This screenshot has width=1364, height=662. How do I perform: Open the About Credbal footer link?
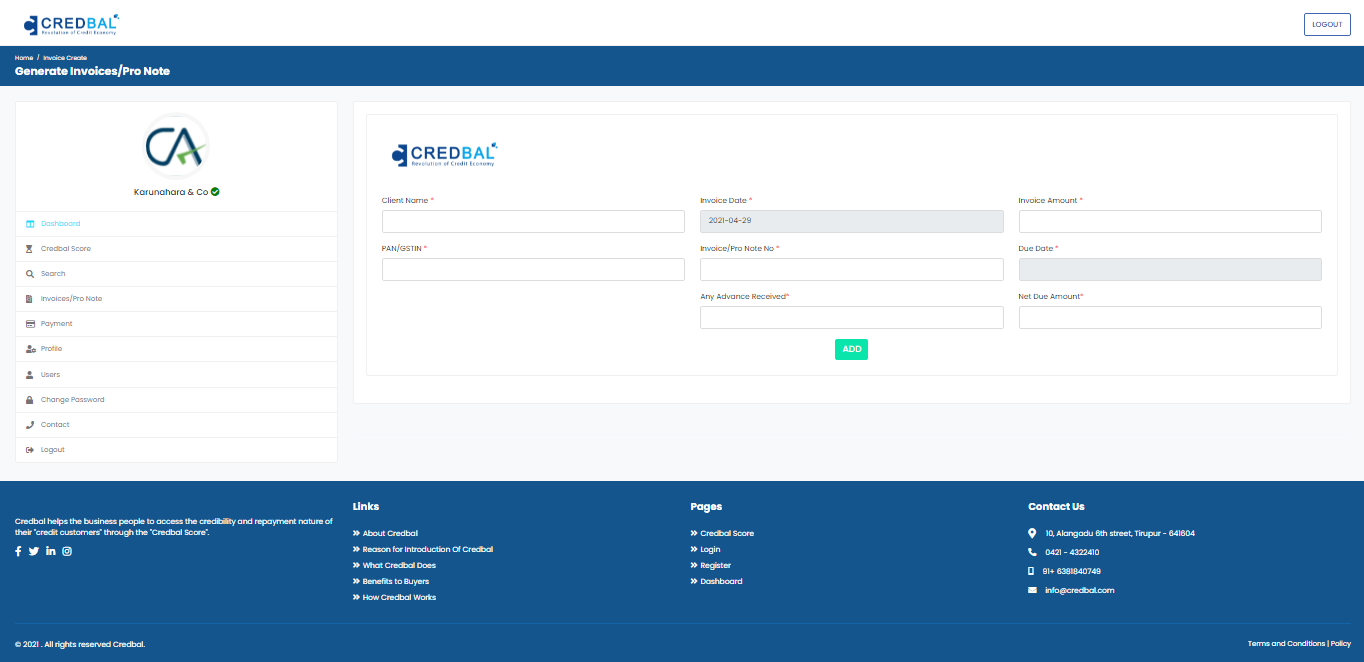click(390, 533)
